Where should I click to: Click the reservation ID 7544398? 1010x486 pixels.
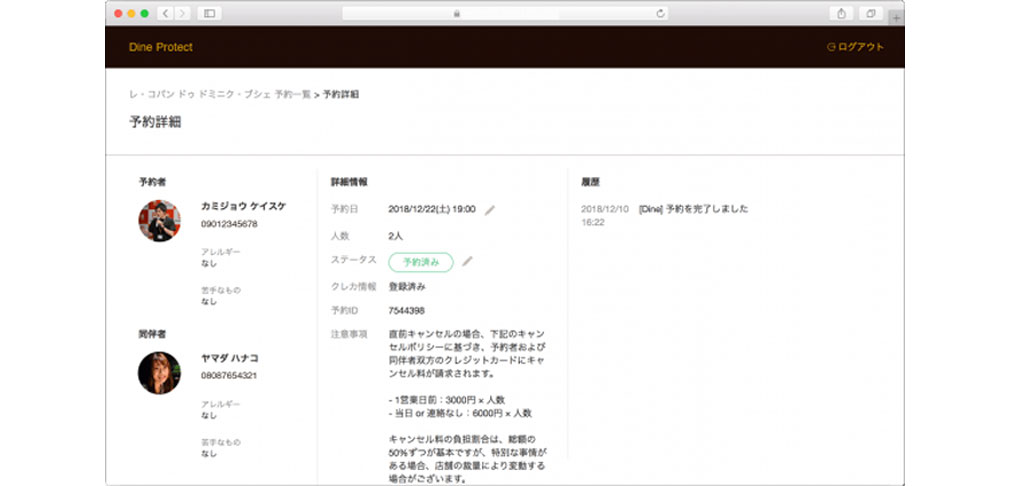click(x=406, y=311)
